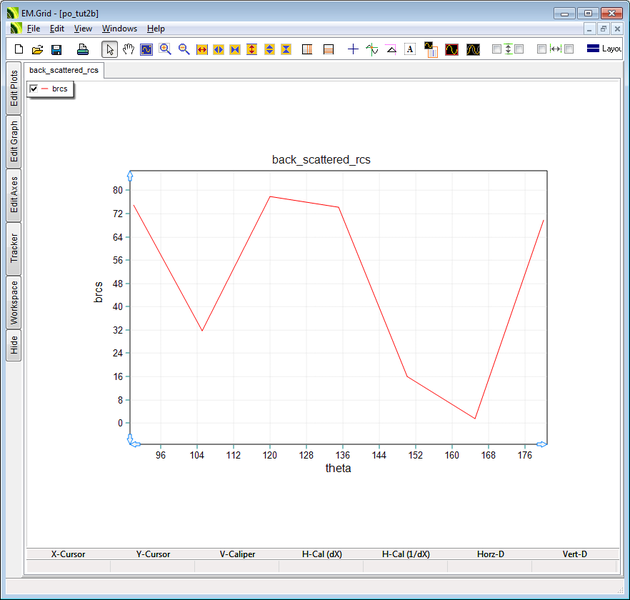Image resolution: width=630 pixels, height=600 pixels.
Task: Select the hand pan tool
Action: pos(128,49)
